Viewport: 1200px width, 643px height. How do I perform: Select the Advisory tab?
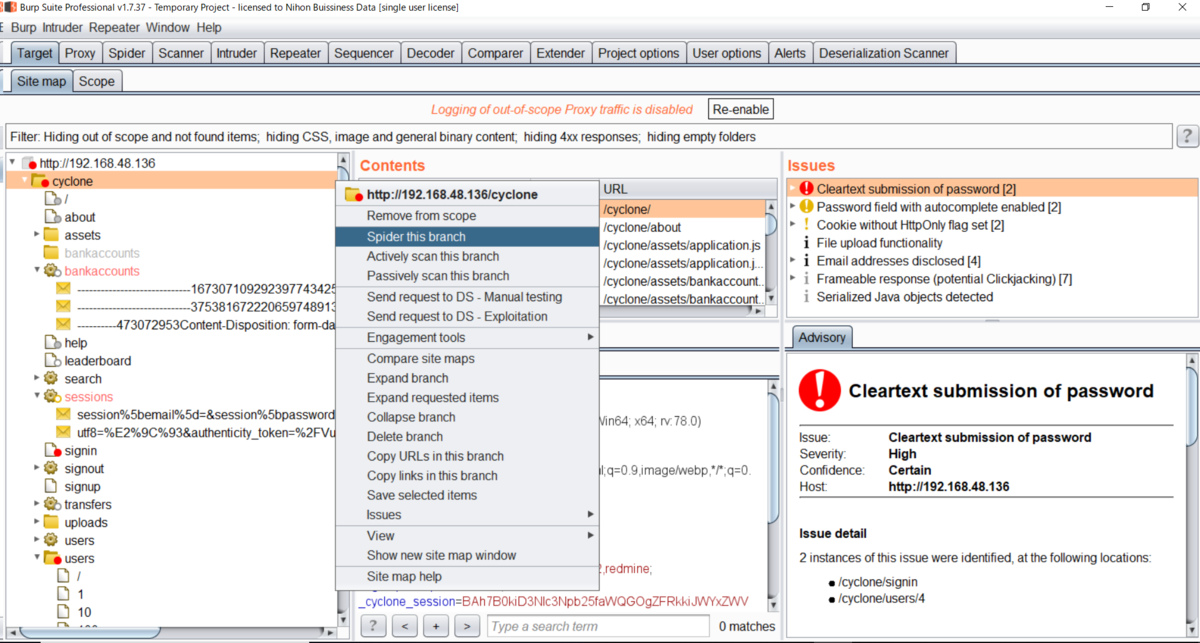(823, 337)
